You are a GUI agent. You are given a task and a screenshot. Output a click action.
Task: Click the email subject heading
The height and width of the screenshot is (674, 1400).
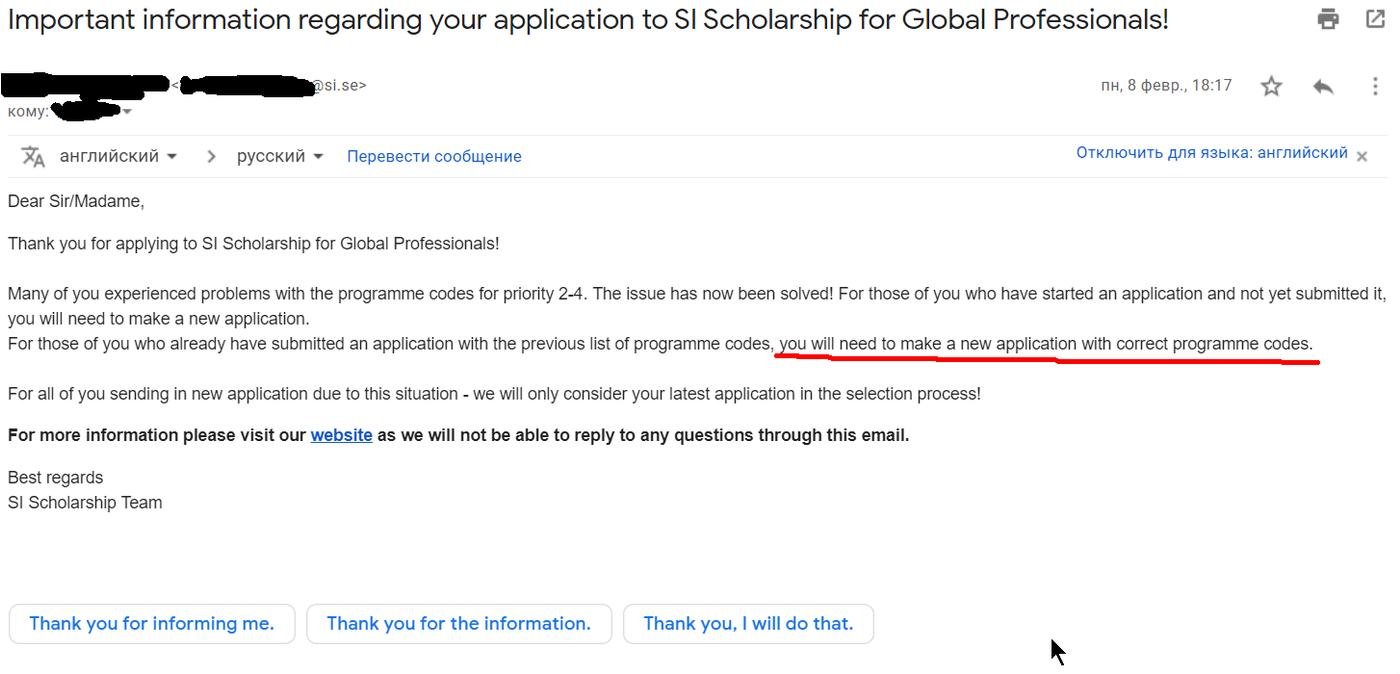point(588,20)
